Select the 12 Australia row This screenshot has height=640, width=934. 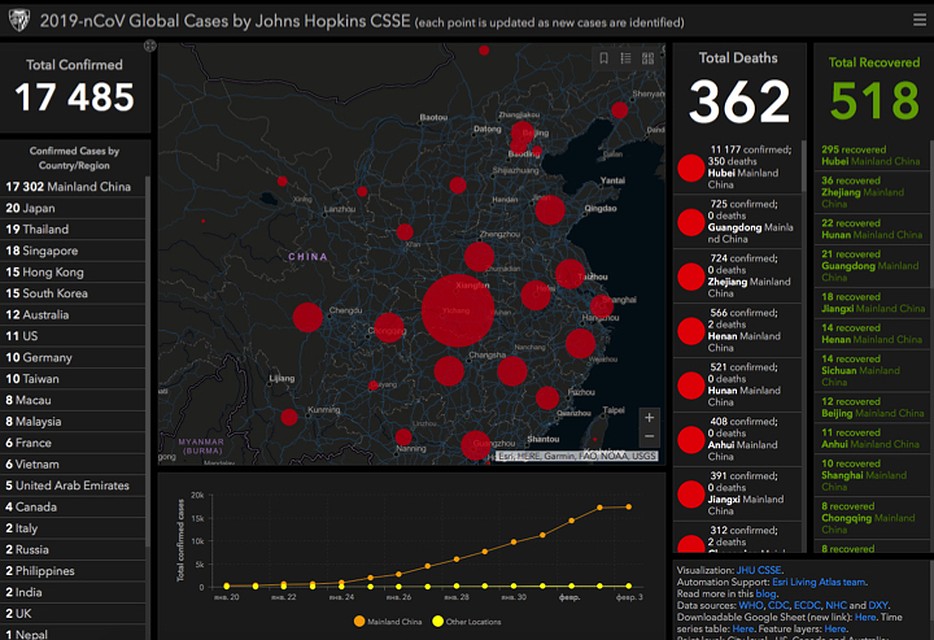point(73,315)
